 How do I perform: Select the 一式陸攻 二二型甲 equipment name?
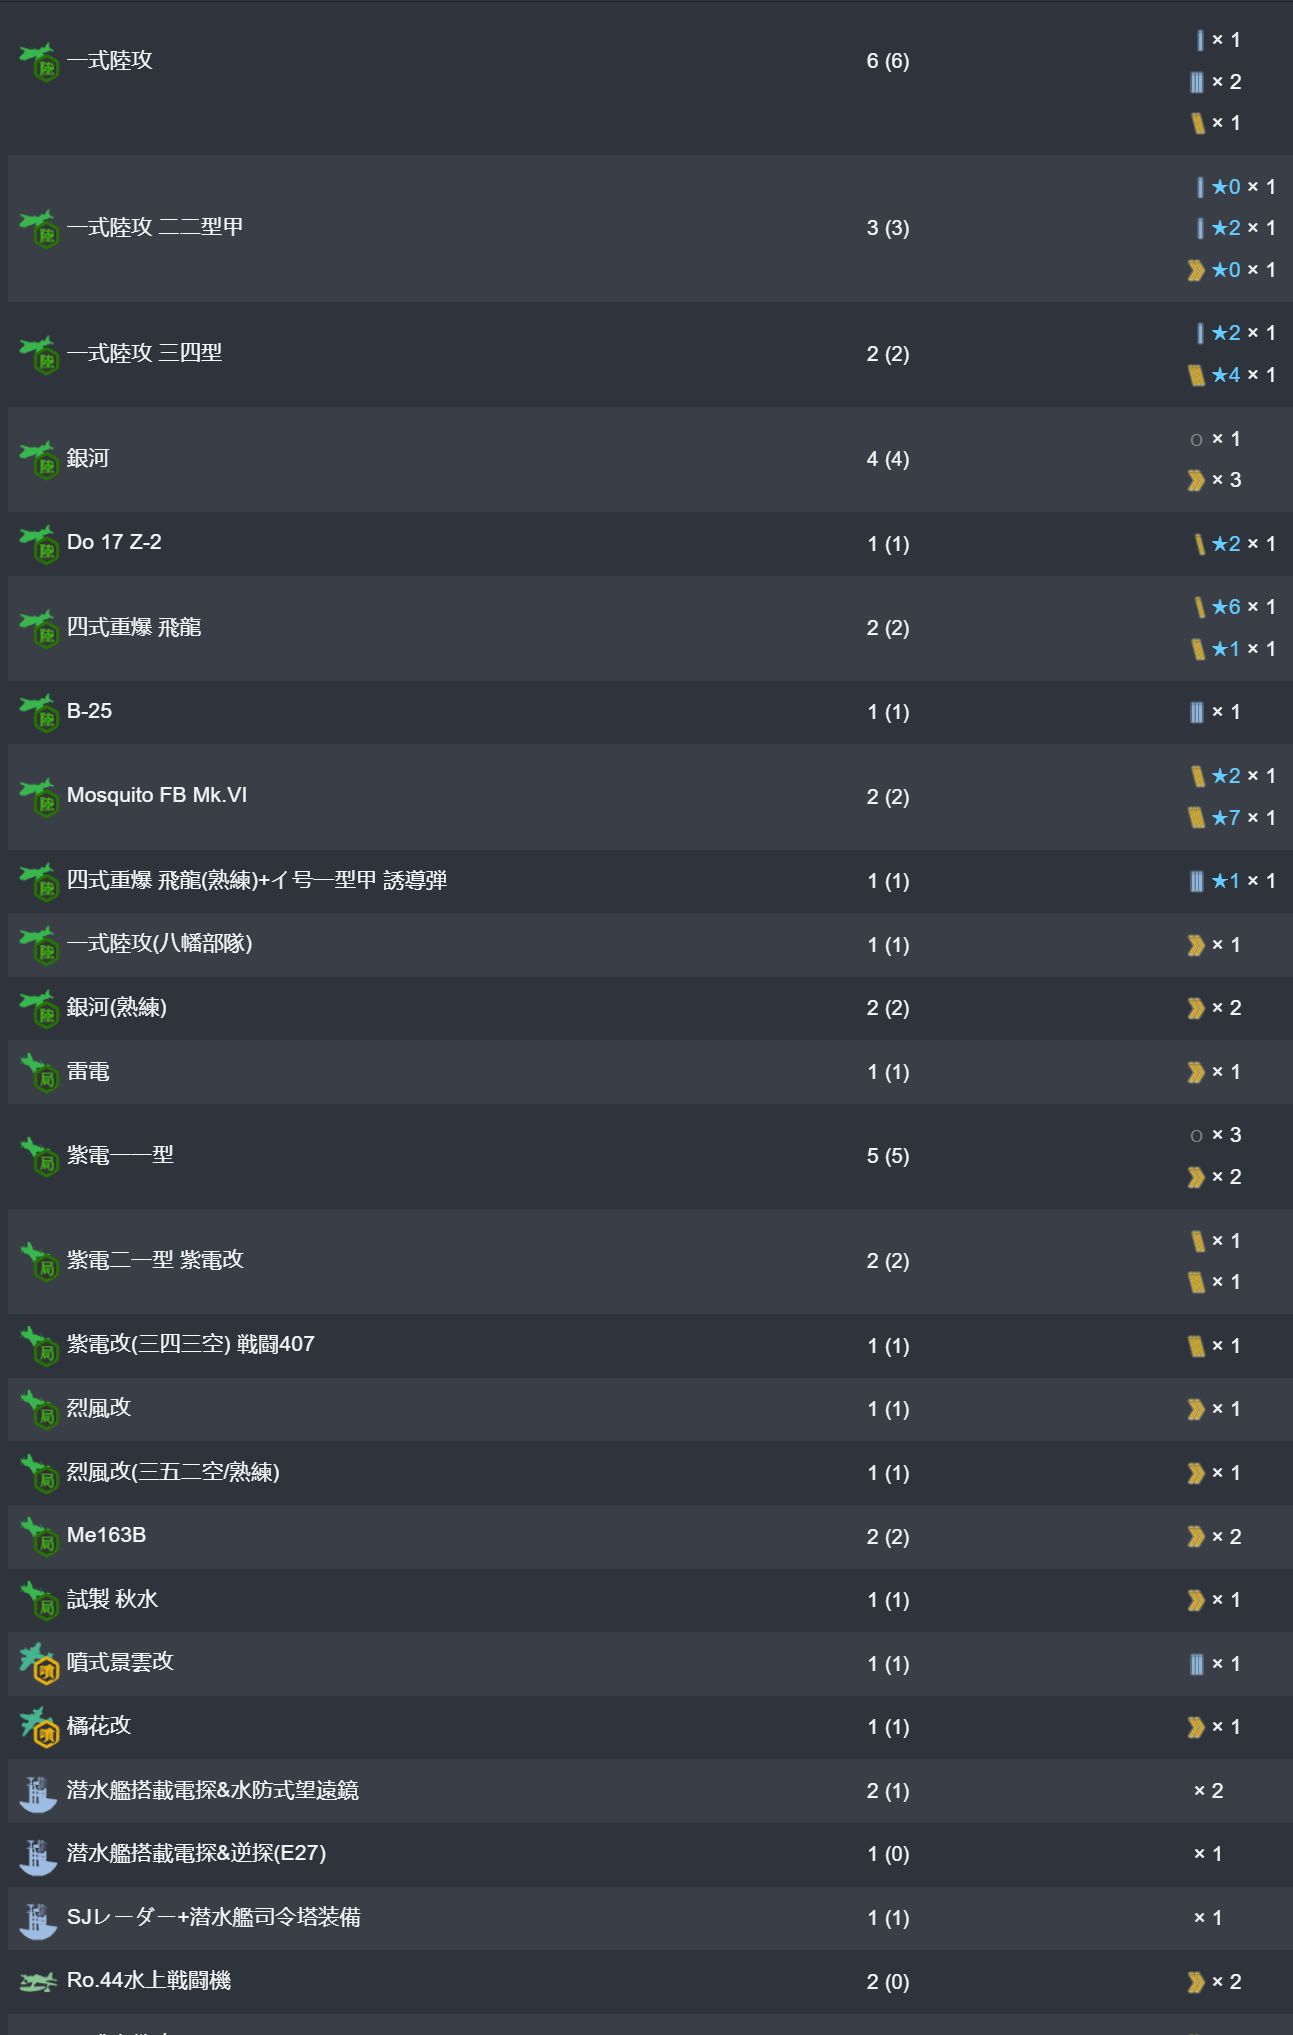click(155, 227)
